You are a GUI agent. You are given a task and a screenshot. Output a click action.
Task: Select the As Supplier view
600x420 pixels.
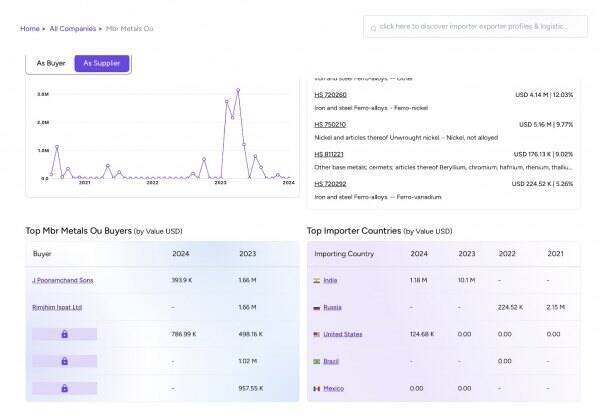[102, 63]
